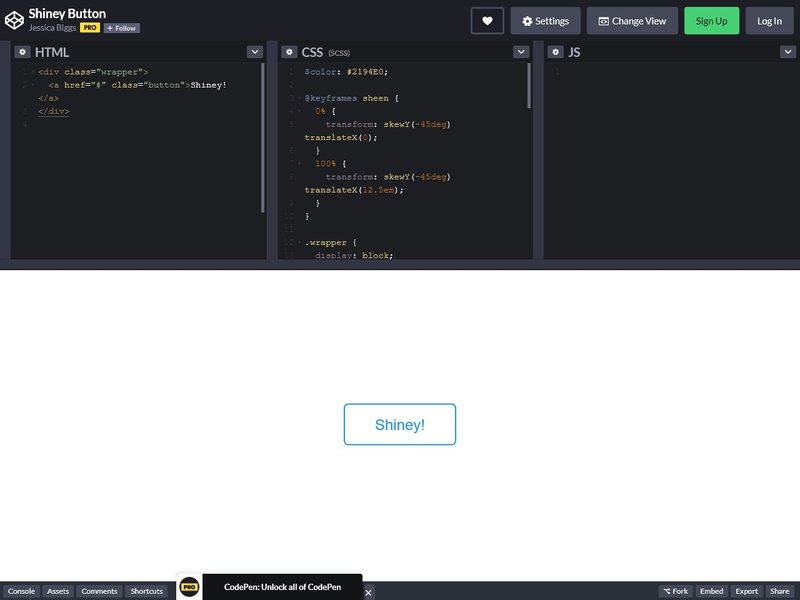Open the Assets panel
The width and height of the screenshot is (800, 600).
58,591
